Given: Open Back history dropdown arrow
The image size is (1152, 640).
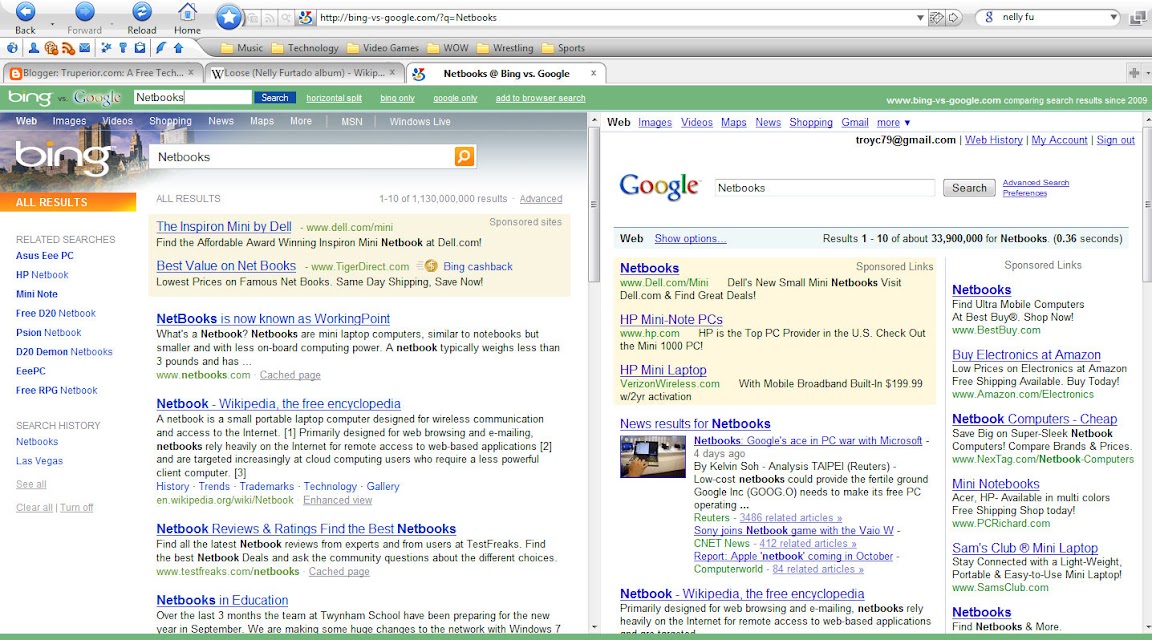Looking at the screenshot, I should (x=52, y=24).
